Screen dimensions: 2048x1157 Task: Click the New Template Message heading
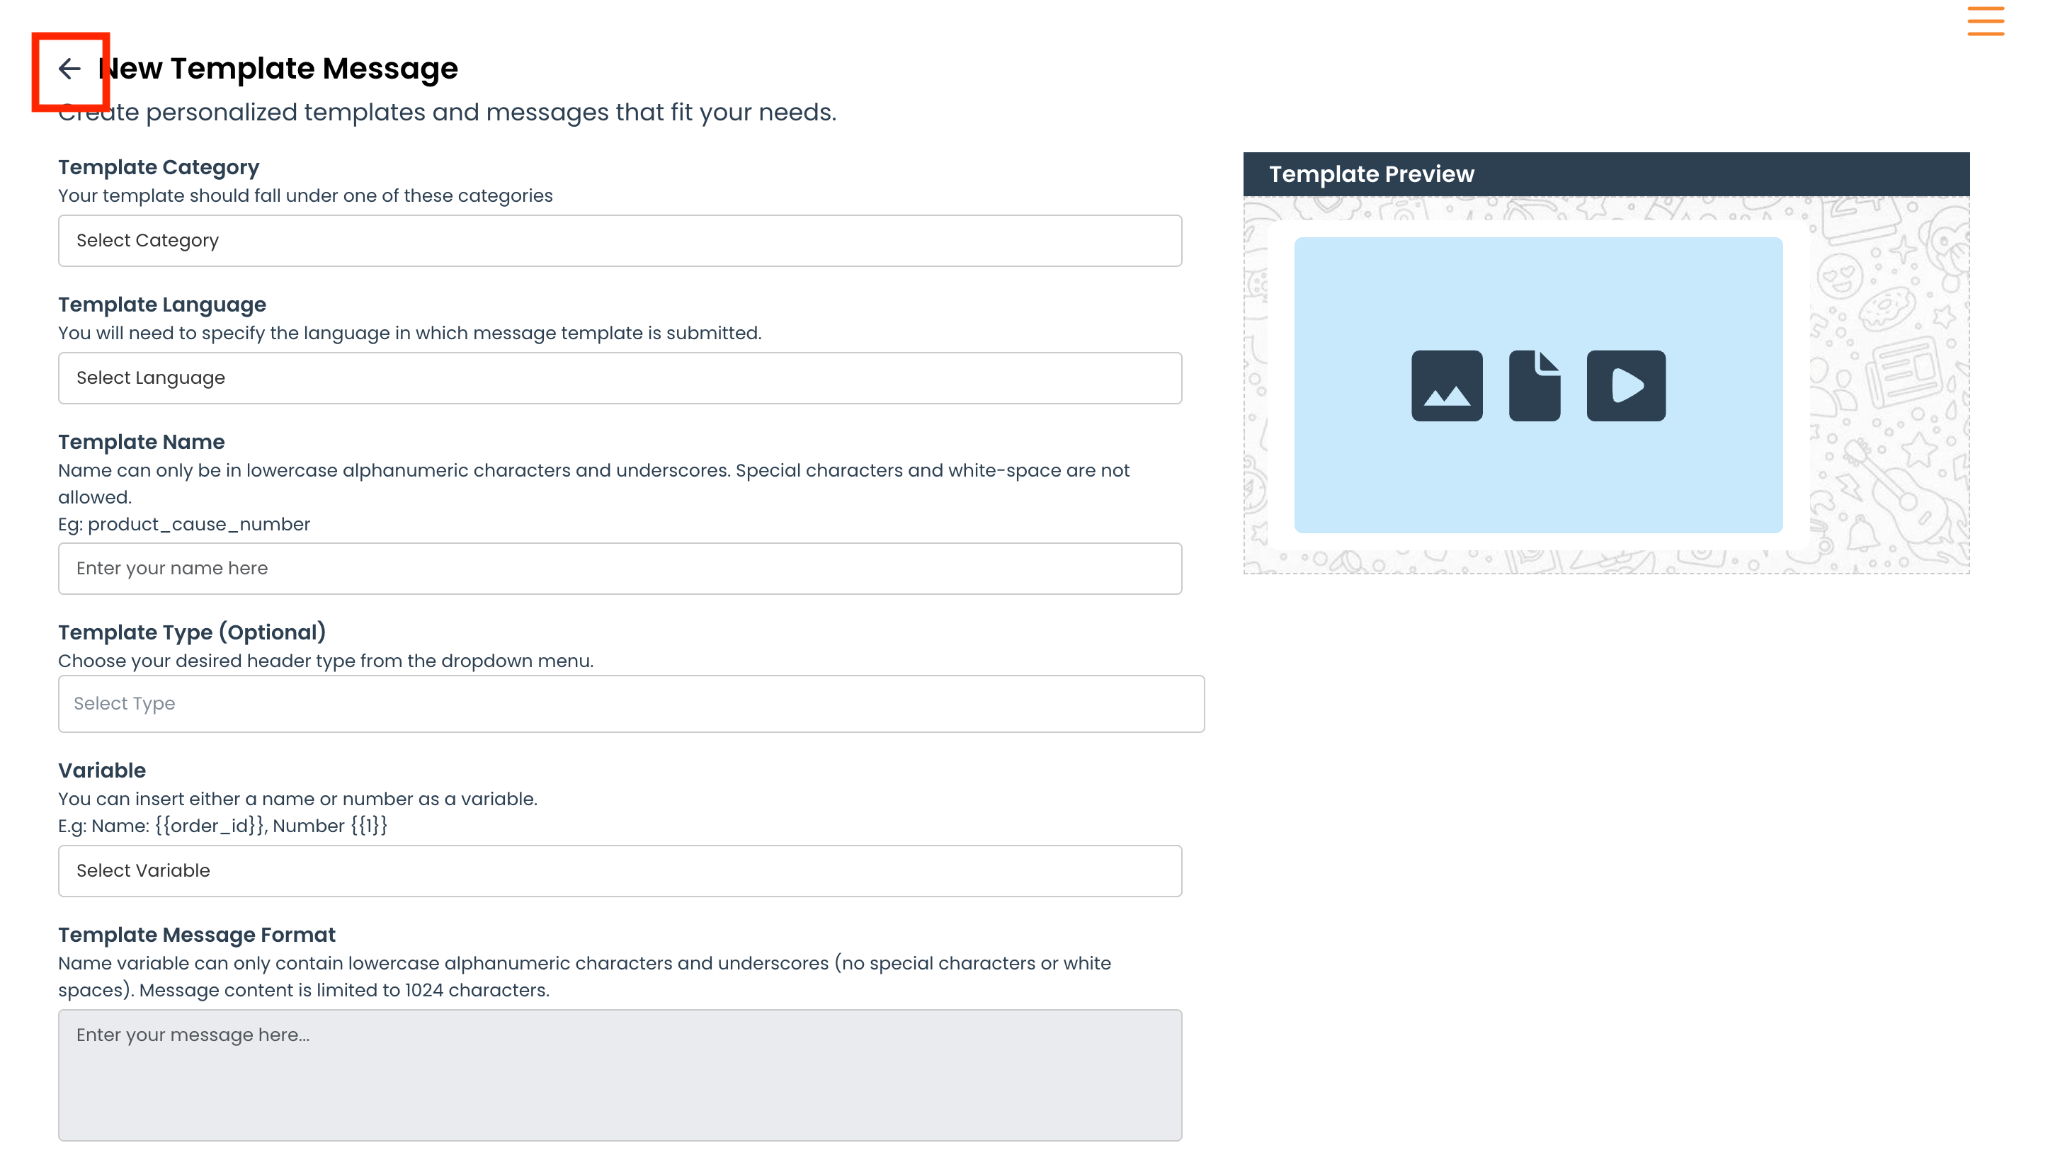tap(278, 68)
